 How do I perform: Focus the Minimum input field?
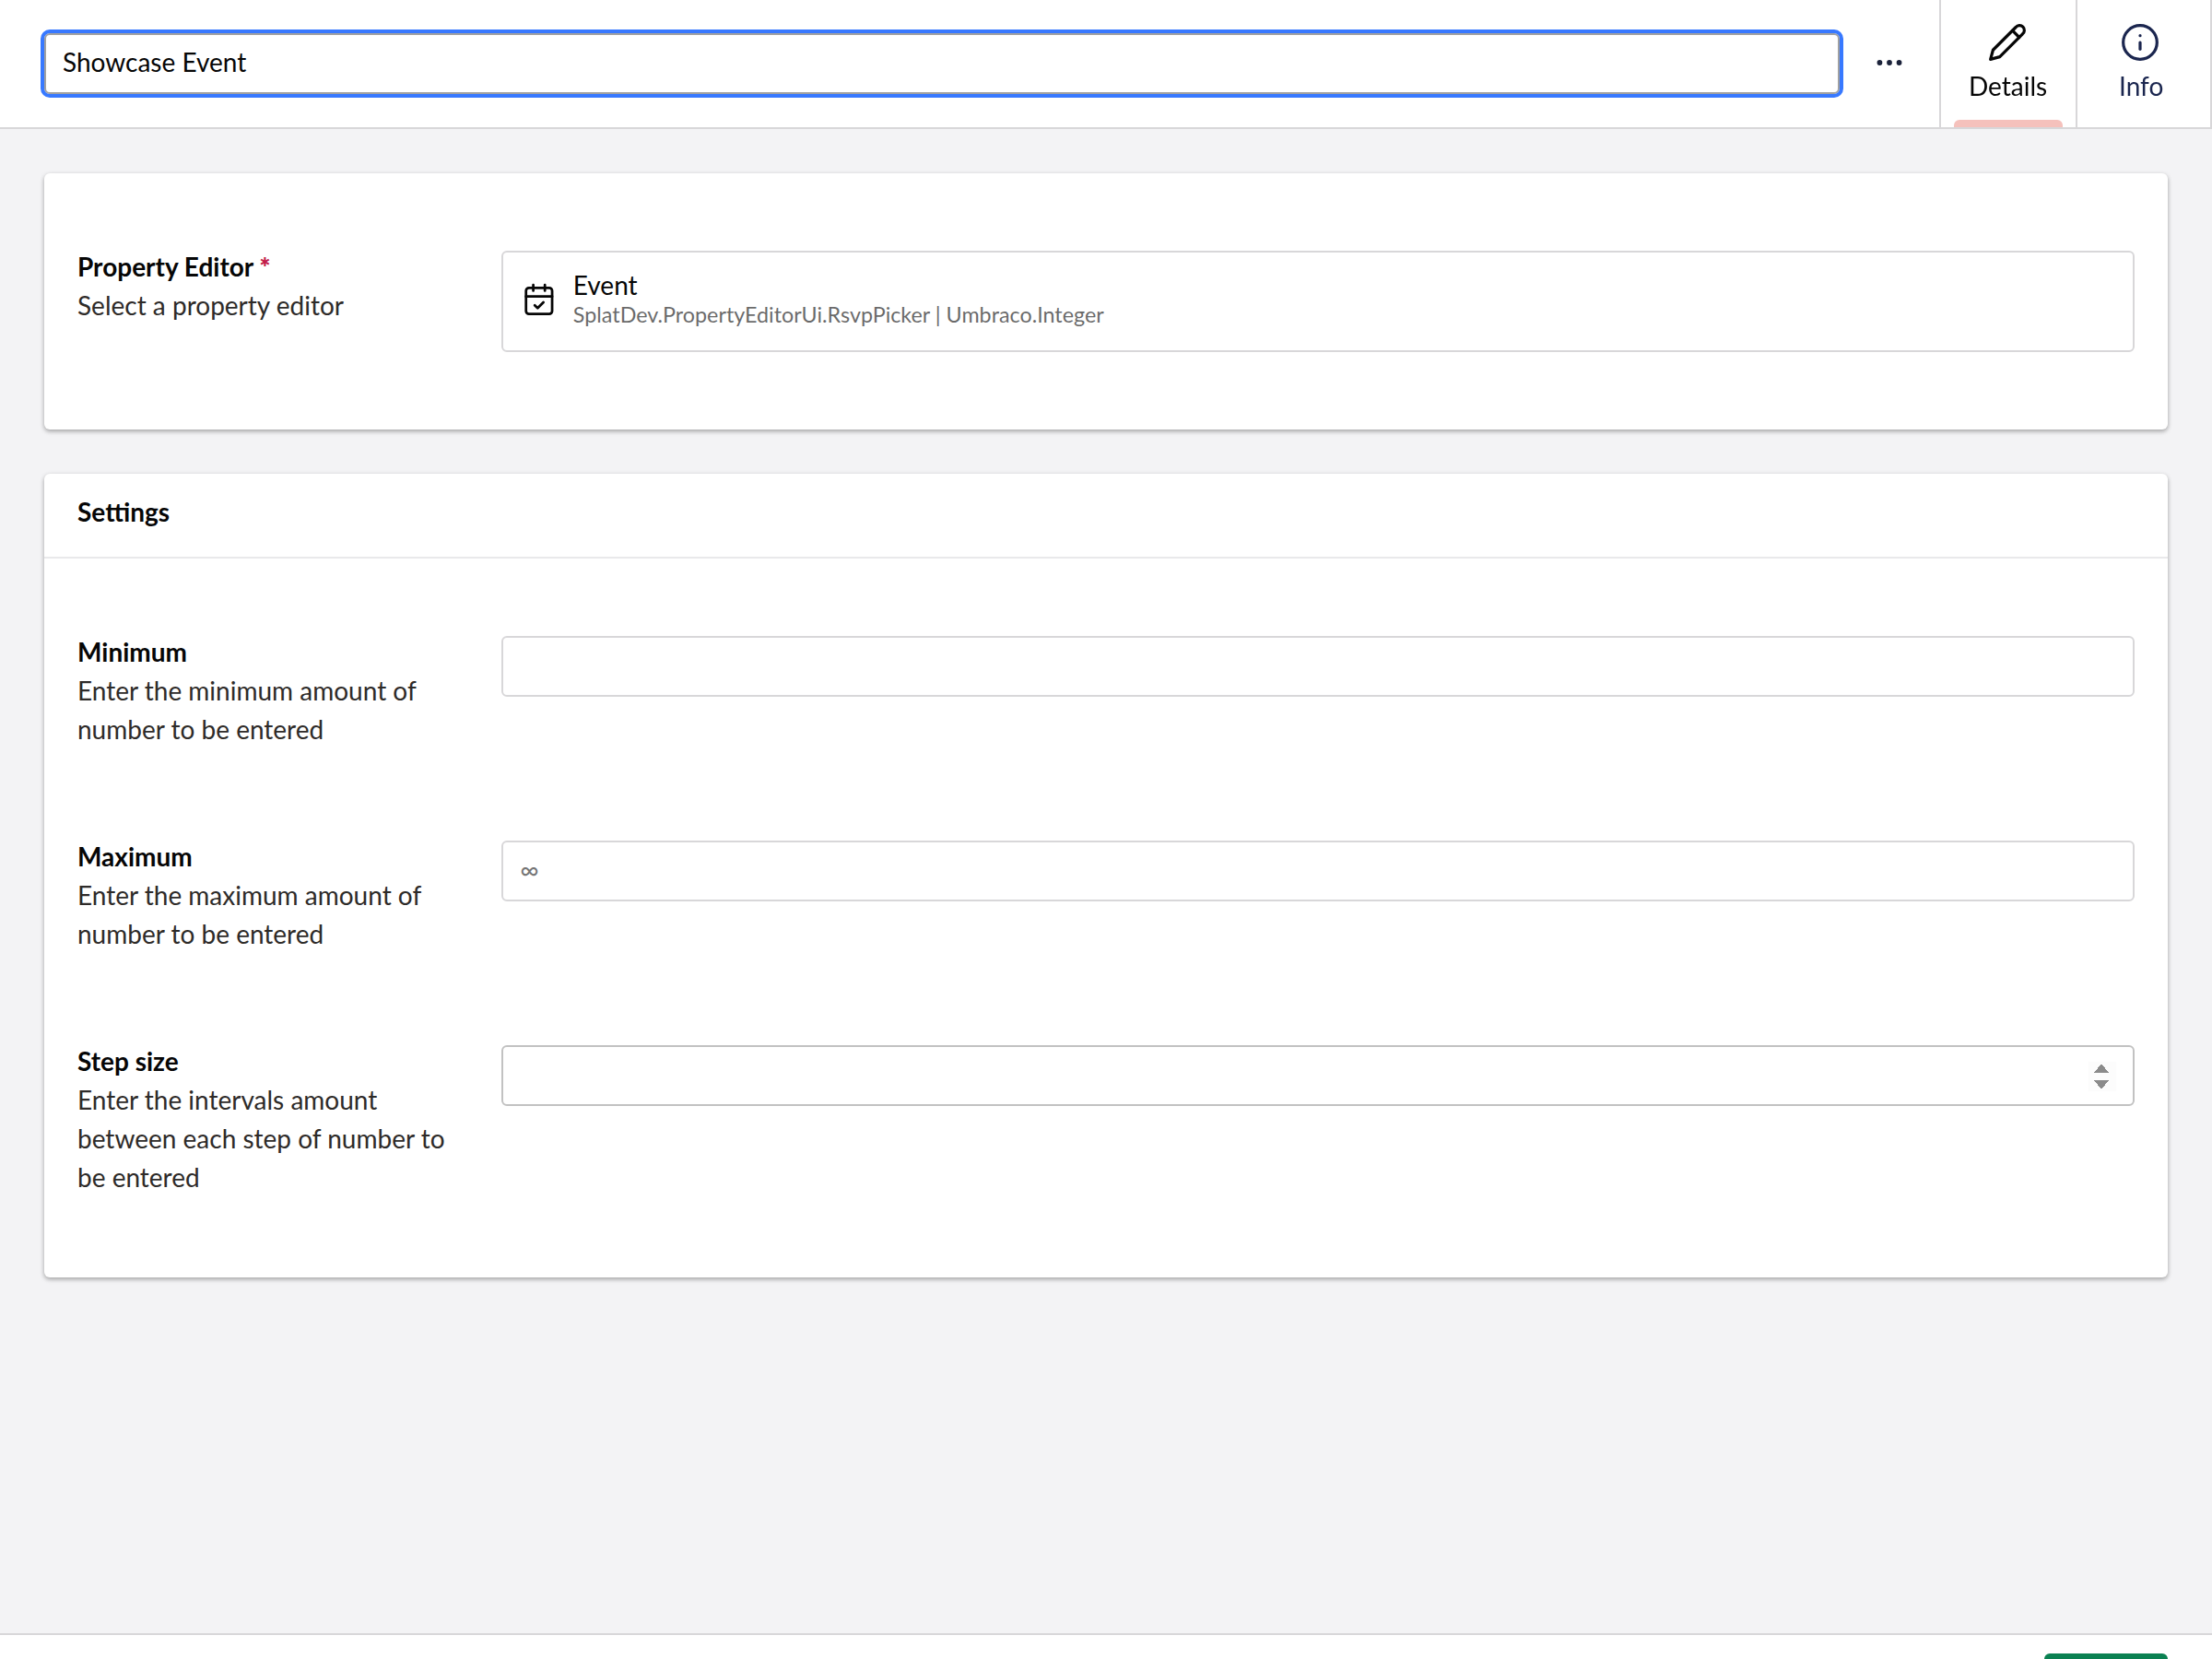(x=1317, y=666)
